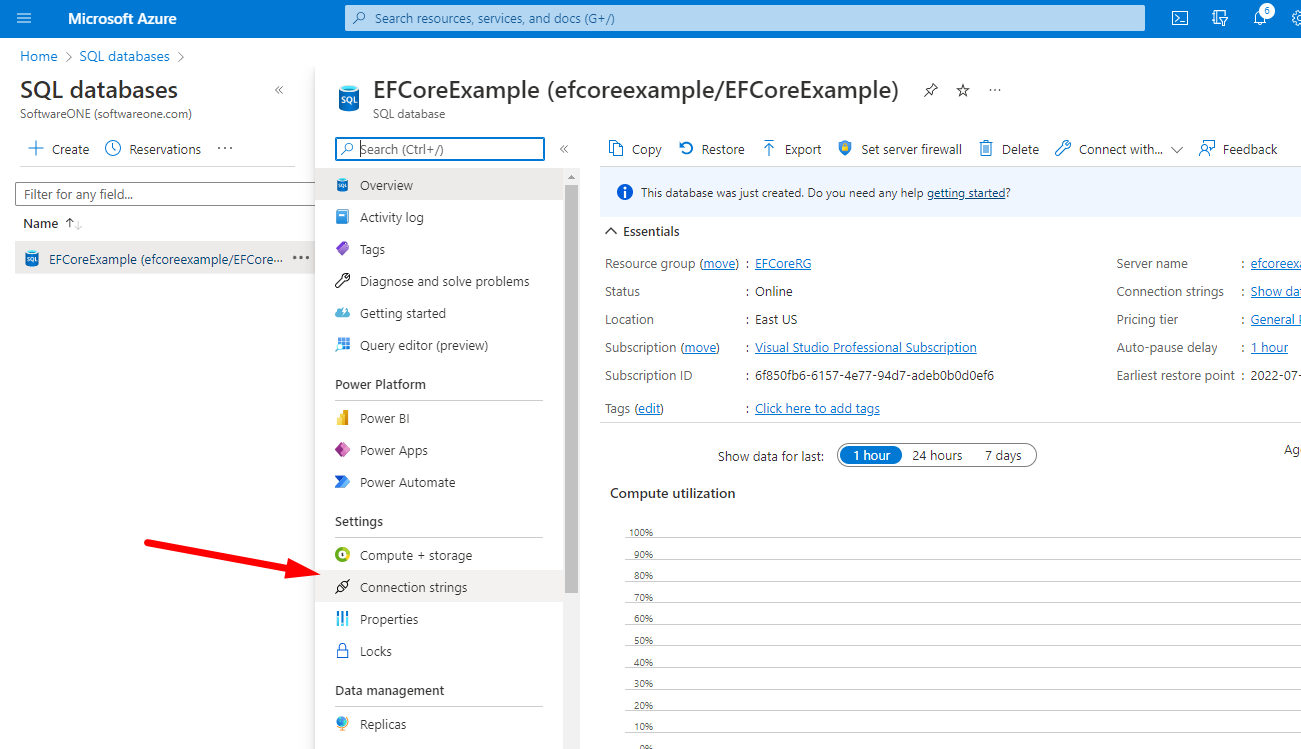Open the Azure portal hamburger menu
This screenshot has height=749, width=1301.
click(x=24, y=19)
